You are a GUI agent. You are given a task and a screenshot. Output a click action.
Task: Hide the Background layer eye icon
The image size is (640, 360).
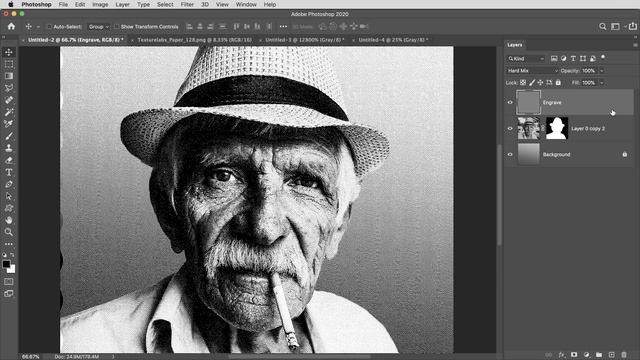510,155
